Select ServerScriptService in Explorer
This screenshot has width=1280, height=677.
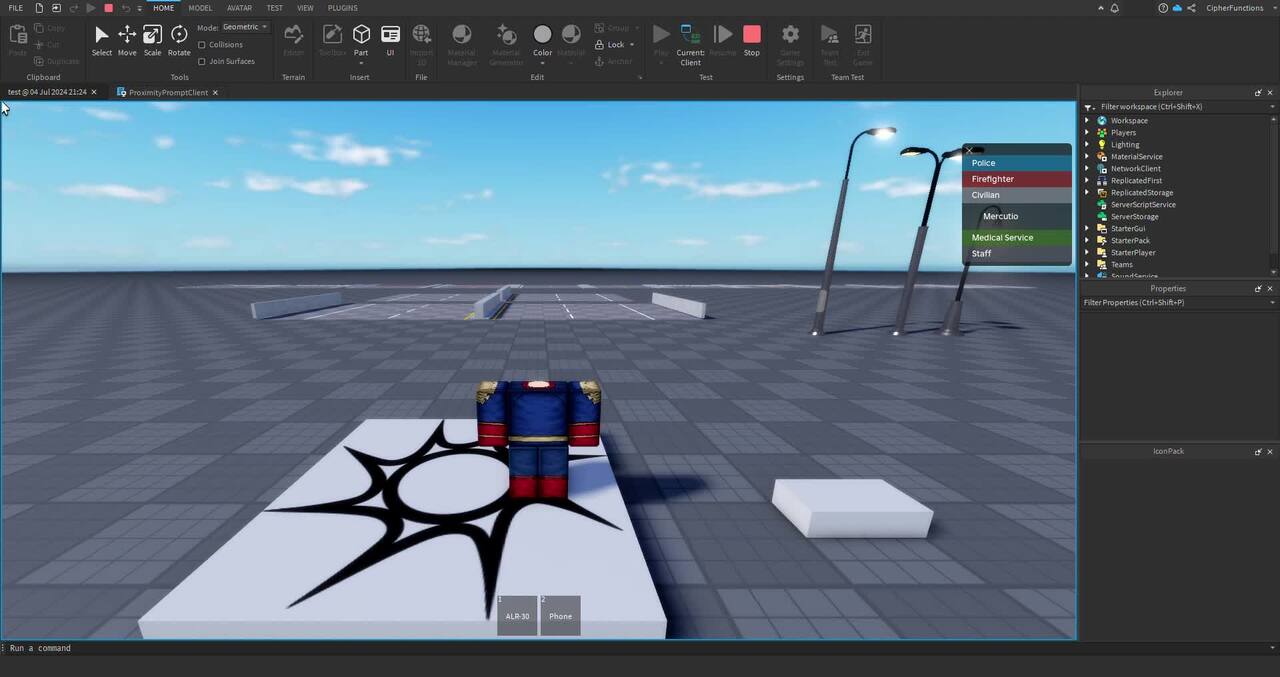click(x=1143, y=205)
